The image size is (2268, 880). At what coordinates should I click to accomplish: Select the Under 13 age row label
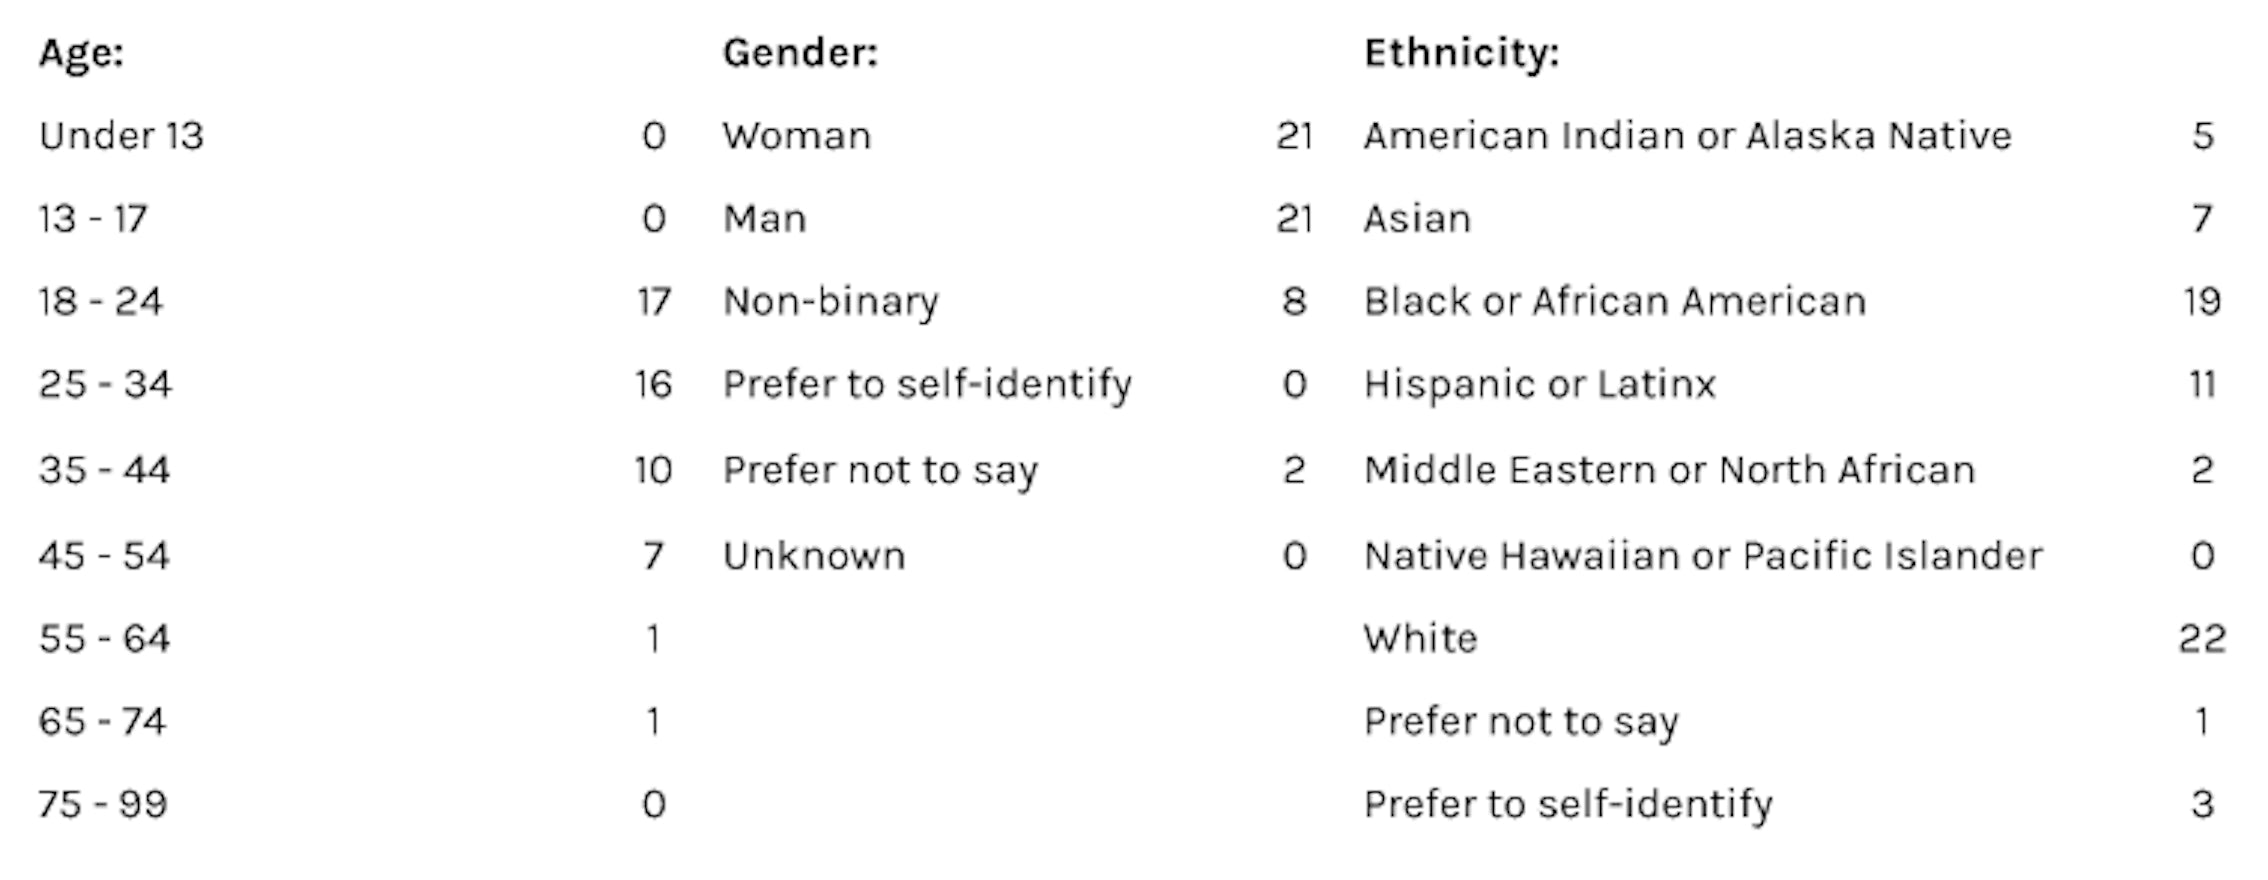121,136
